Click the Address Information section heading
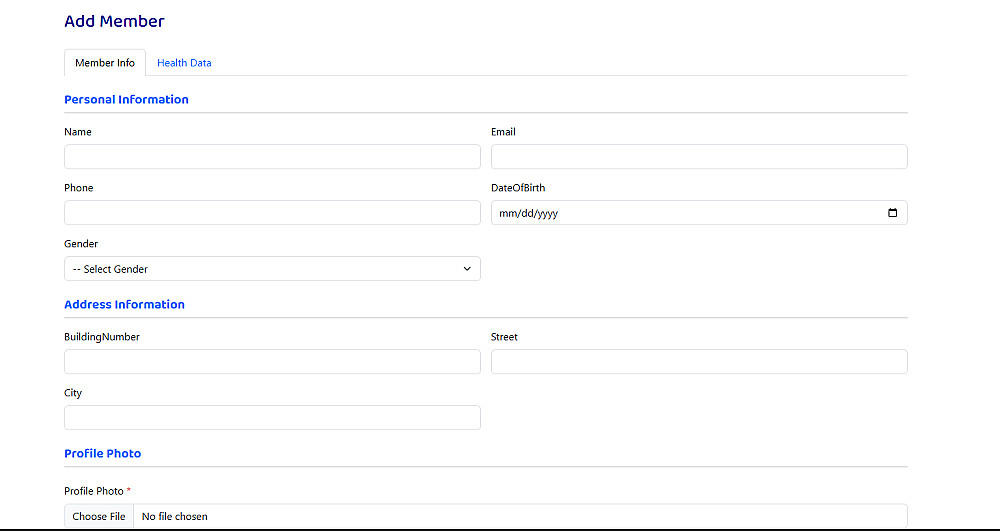This screenshot has height=531, width=1000. [x=124, y=305]
